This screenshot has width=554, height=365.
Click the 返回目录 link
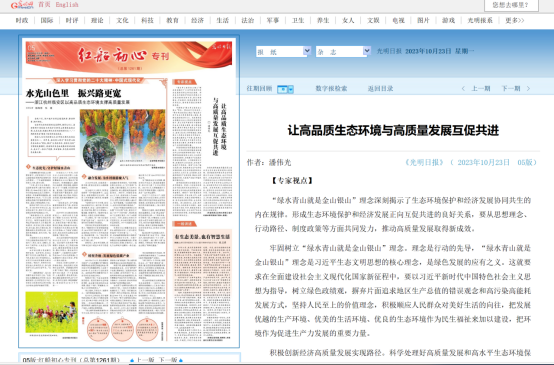(x=380, y=89)
